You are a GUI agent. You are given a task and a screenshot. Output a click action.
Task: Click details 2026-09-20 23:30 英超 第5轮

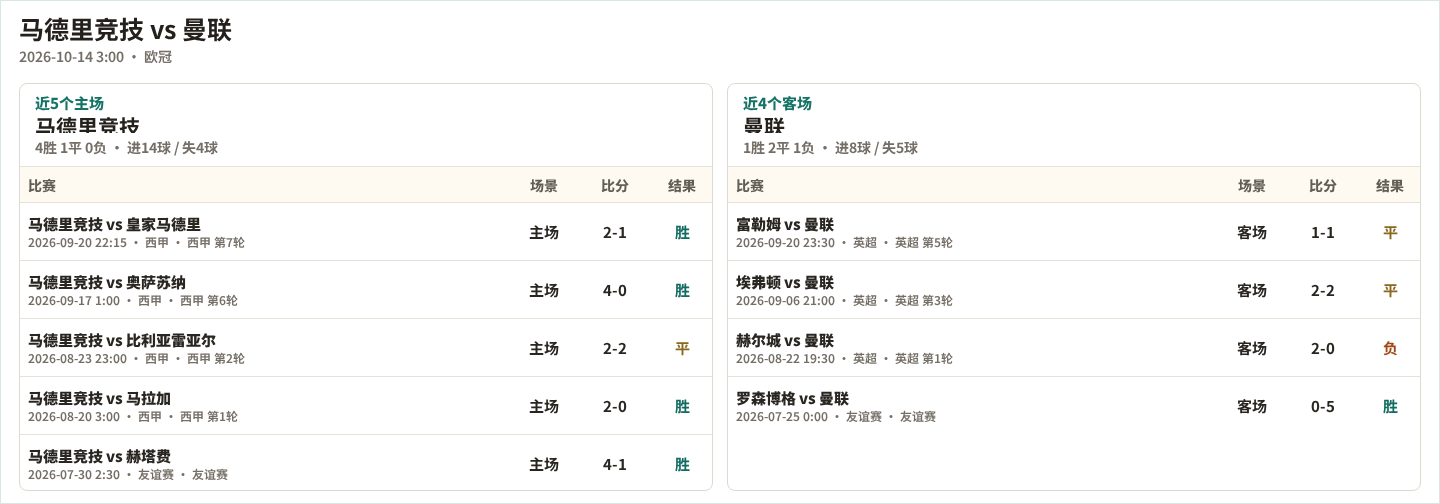tap(844, 243)
